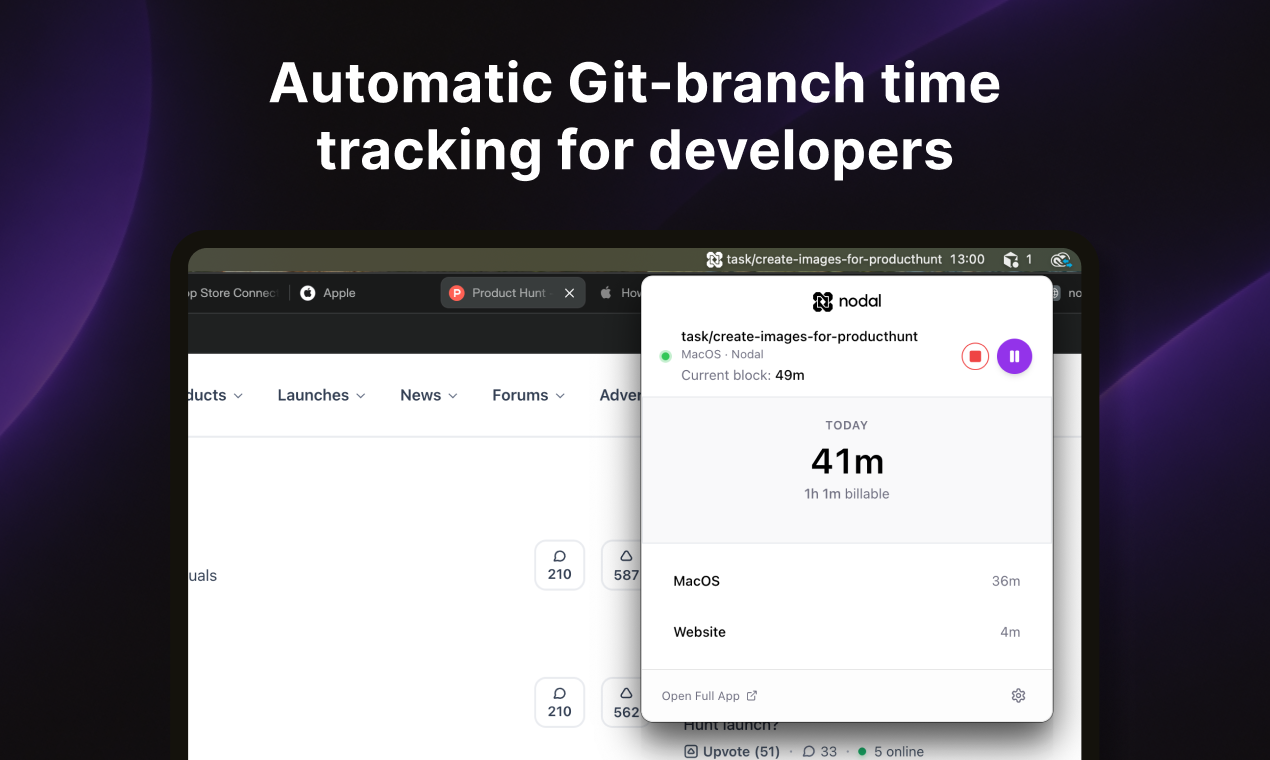The image size is (1270, 760).
Task: Upvote the product with 587 votes
Action: click(x=621, y=565)
